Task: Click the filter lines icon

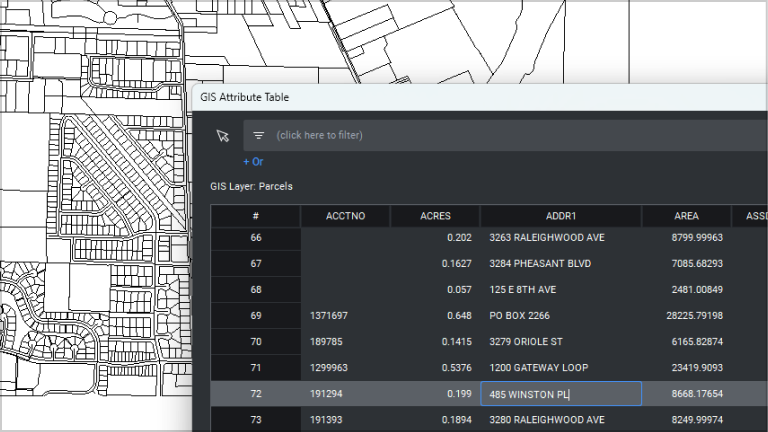Action: (x=258, y=135)
